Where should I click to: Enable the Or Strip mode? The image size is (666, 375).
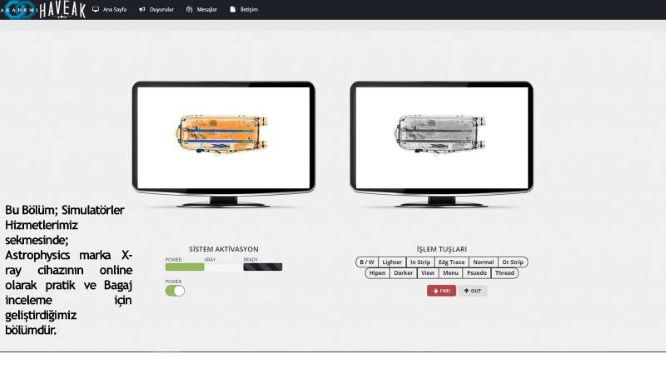click(x=513, y=262)
